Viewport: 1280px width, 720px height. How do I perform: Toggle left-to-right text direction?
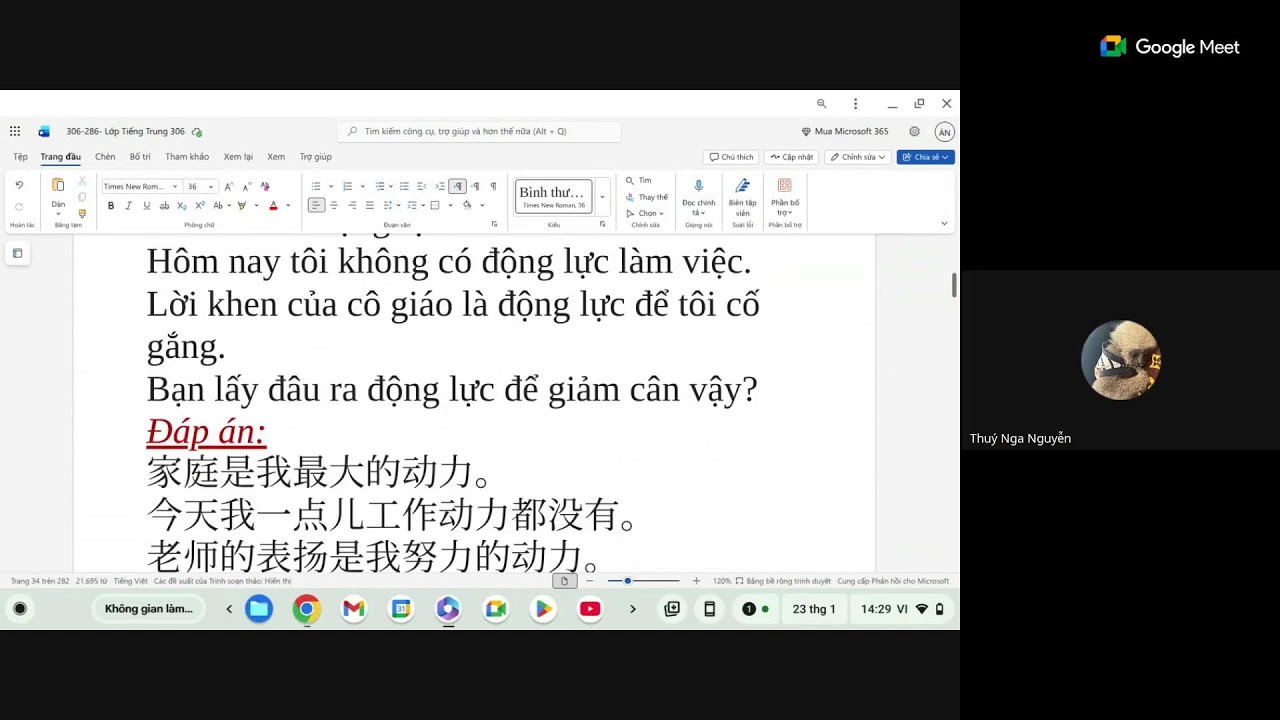[x=457, y=186]
